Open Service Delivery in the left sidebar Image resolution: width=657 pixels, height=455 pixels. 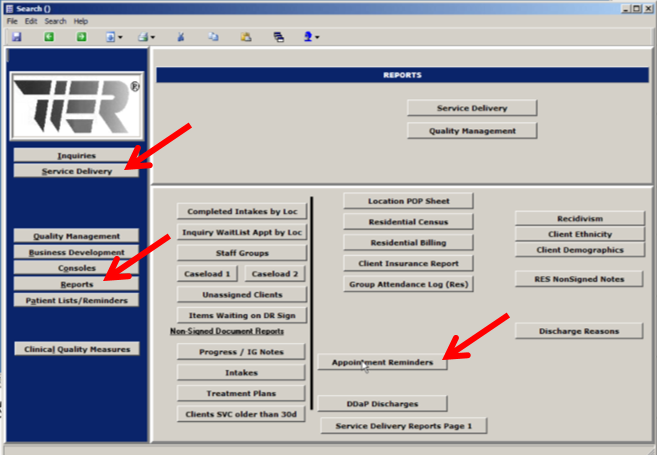point(76,171)
